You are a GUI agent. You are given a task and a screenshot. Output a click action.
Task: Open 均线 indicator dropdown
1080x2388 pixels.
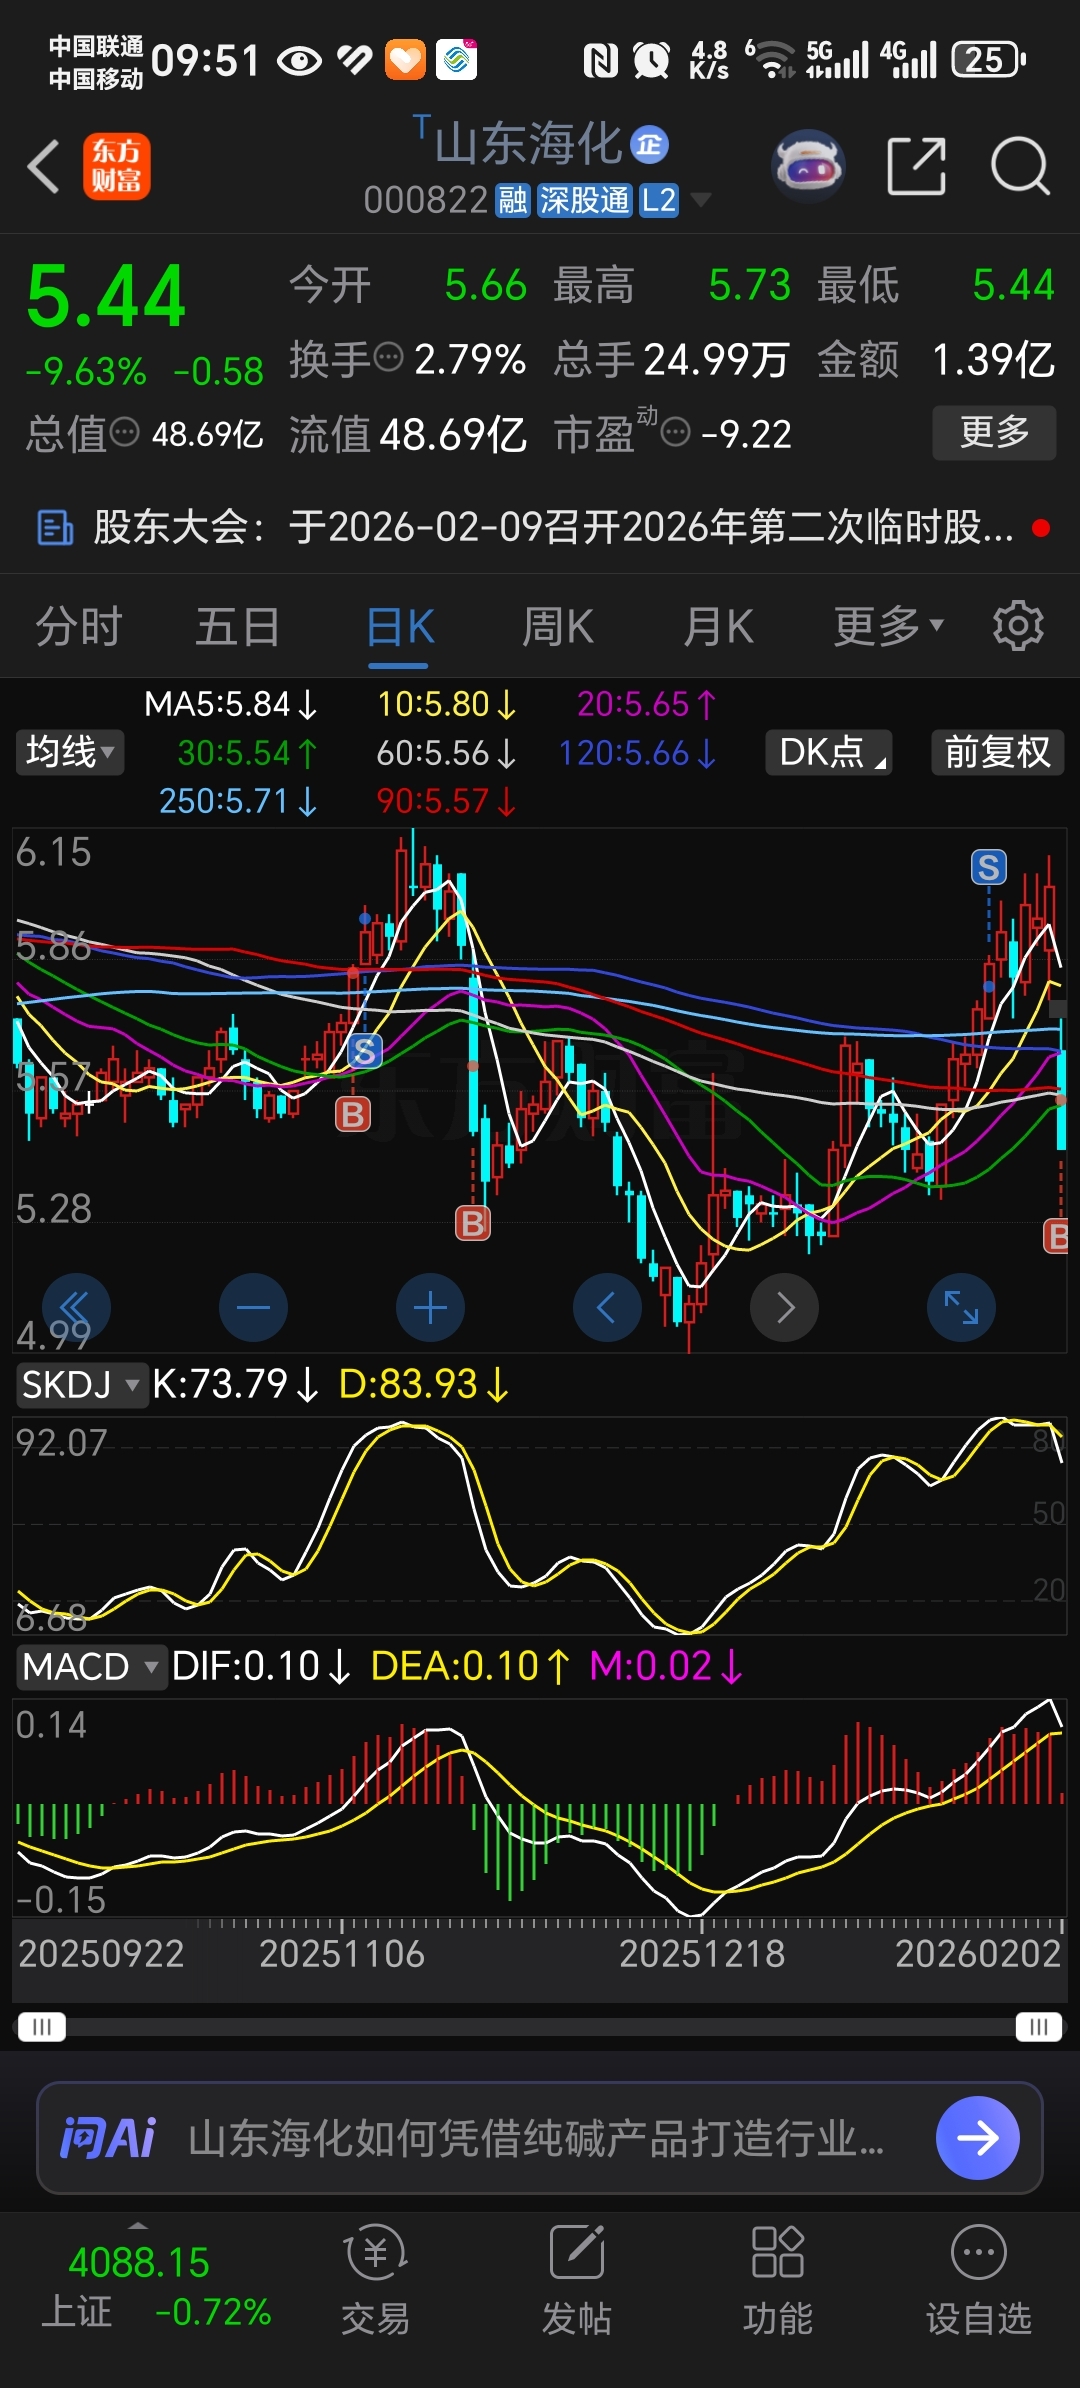coord(70,752)
